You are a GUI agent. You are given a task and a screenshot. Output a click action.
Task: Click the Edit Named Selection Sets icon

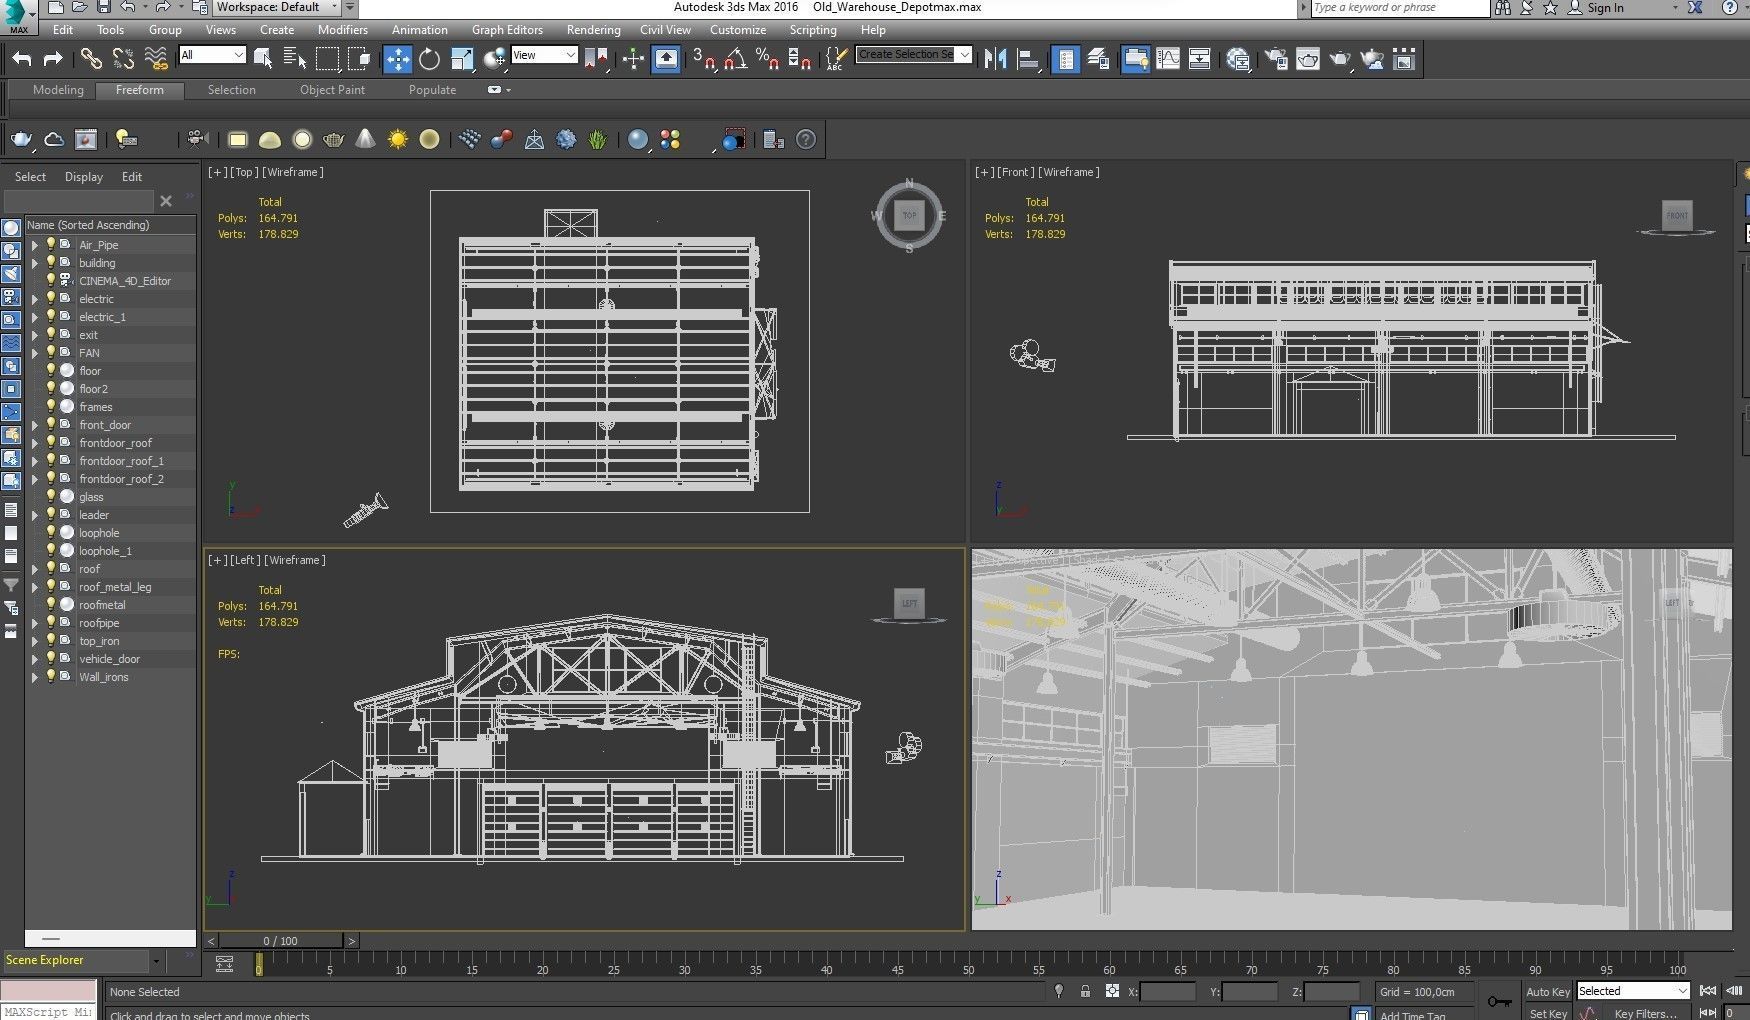[836, 59]
